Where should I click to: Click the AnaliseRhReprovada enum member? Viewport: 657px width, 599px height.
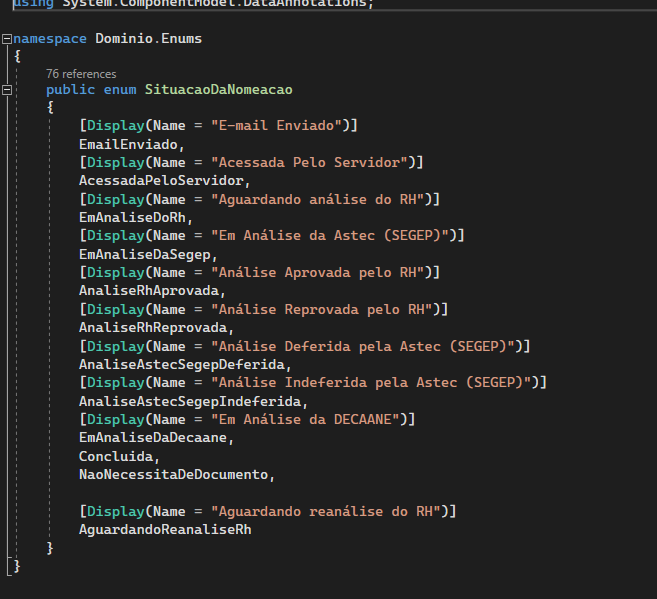153,328
